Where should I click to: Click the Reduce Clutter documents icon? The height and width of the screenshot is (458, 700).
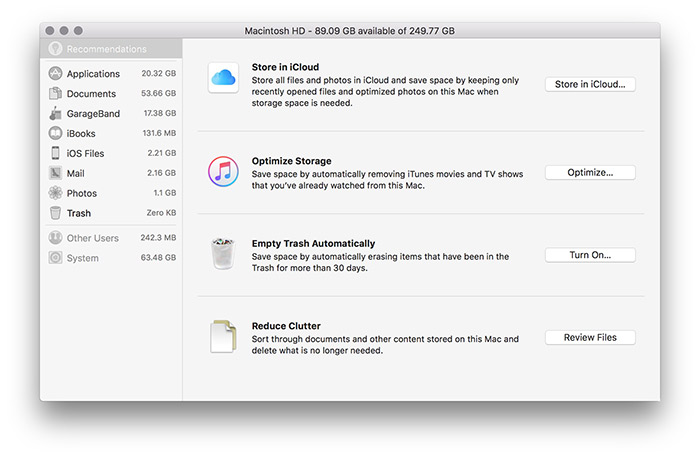pos(224,337)
